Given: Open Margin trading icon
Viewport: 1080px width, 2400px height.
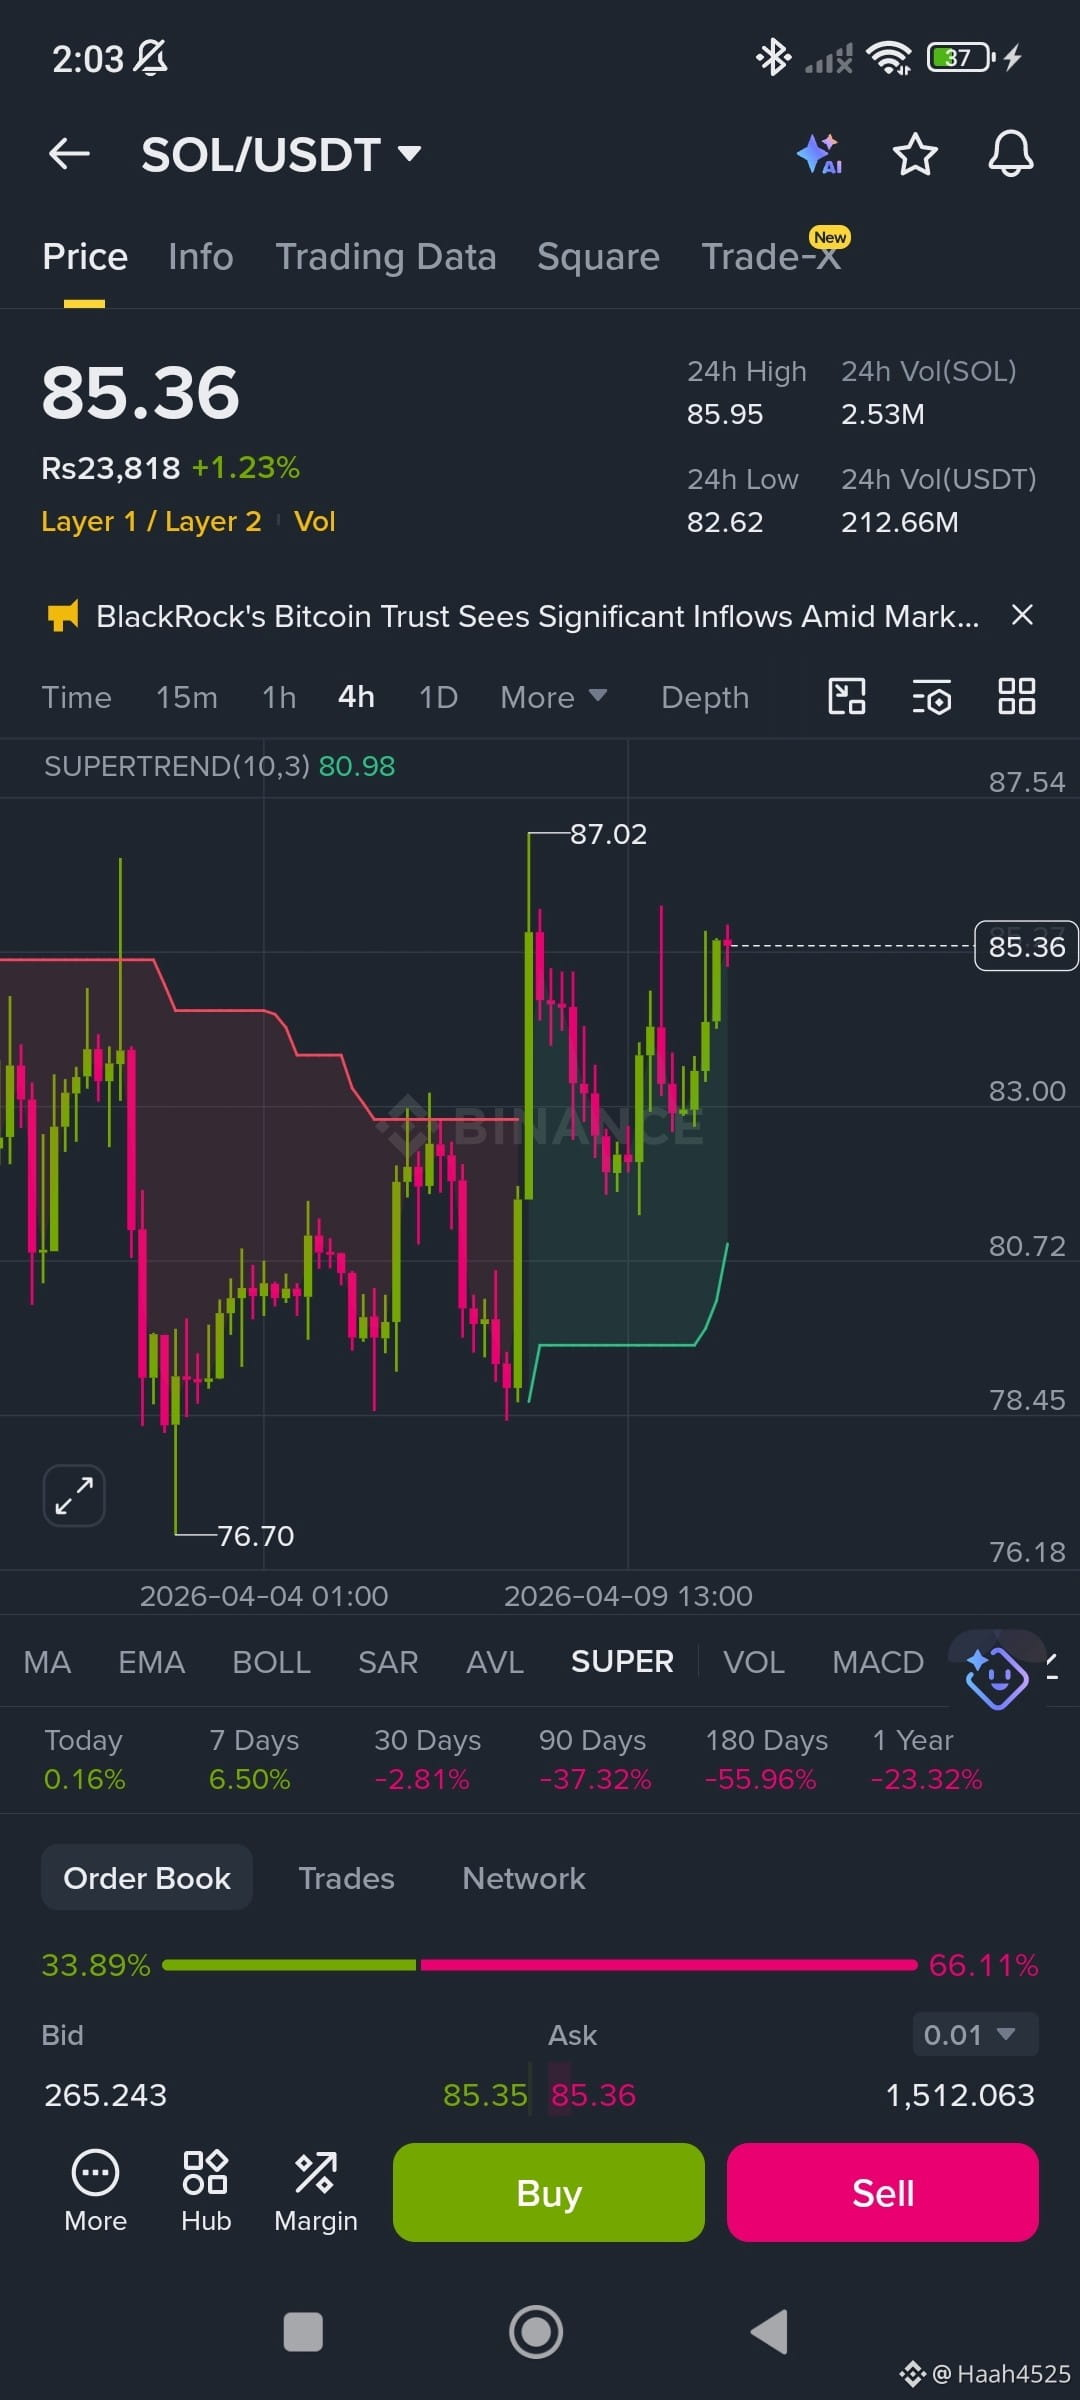Looking at the screenshot, I should pos(316,2192).
